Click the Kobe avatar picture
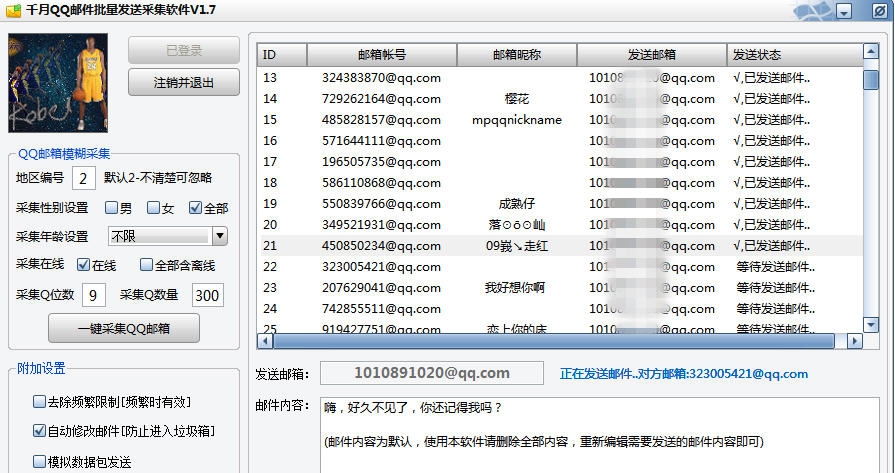Viewport: 895px width, 473px height. 58,83
